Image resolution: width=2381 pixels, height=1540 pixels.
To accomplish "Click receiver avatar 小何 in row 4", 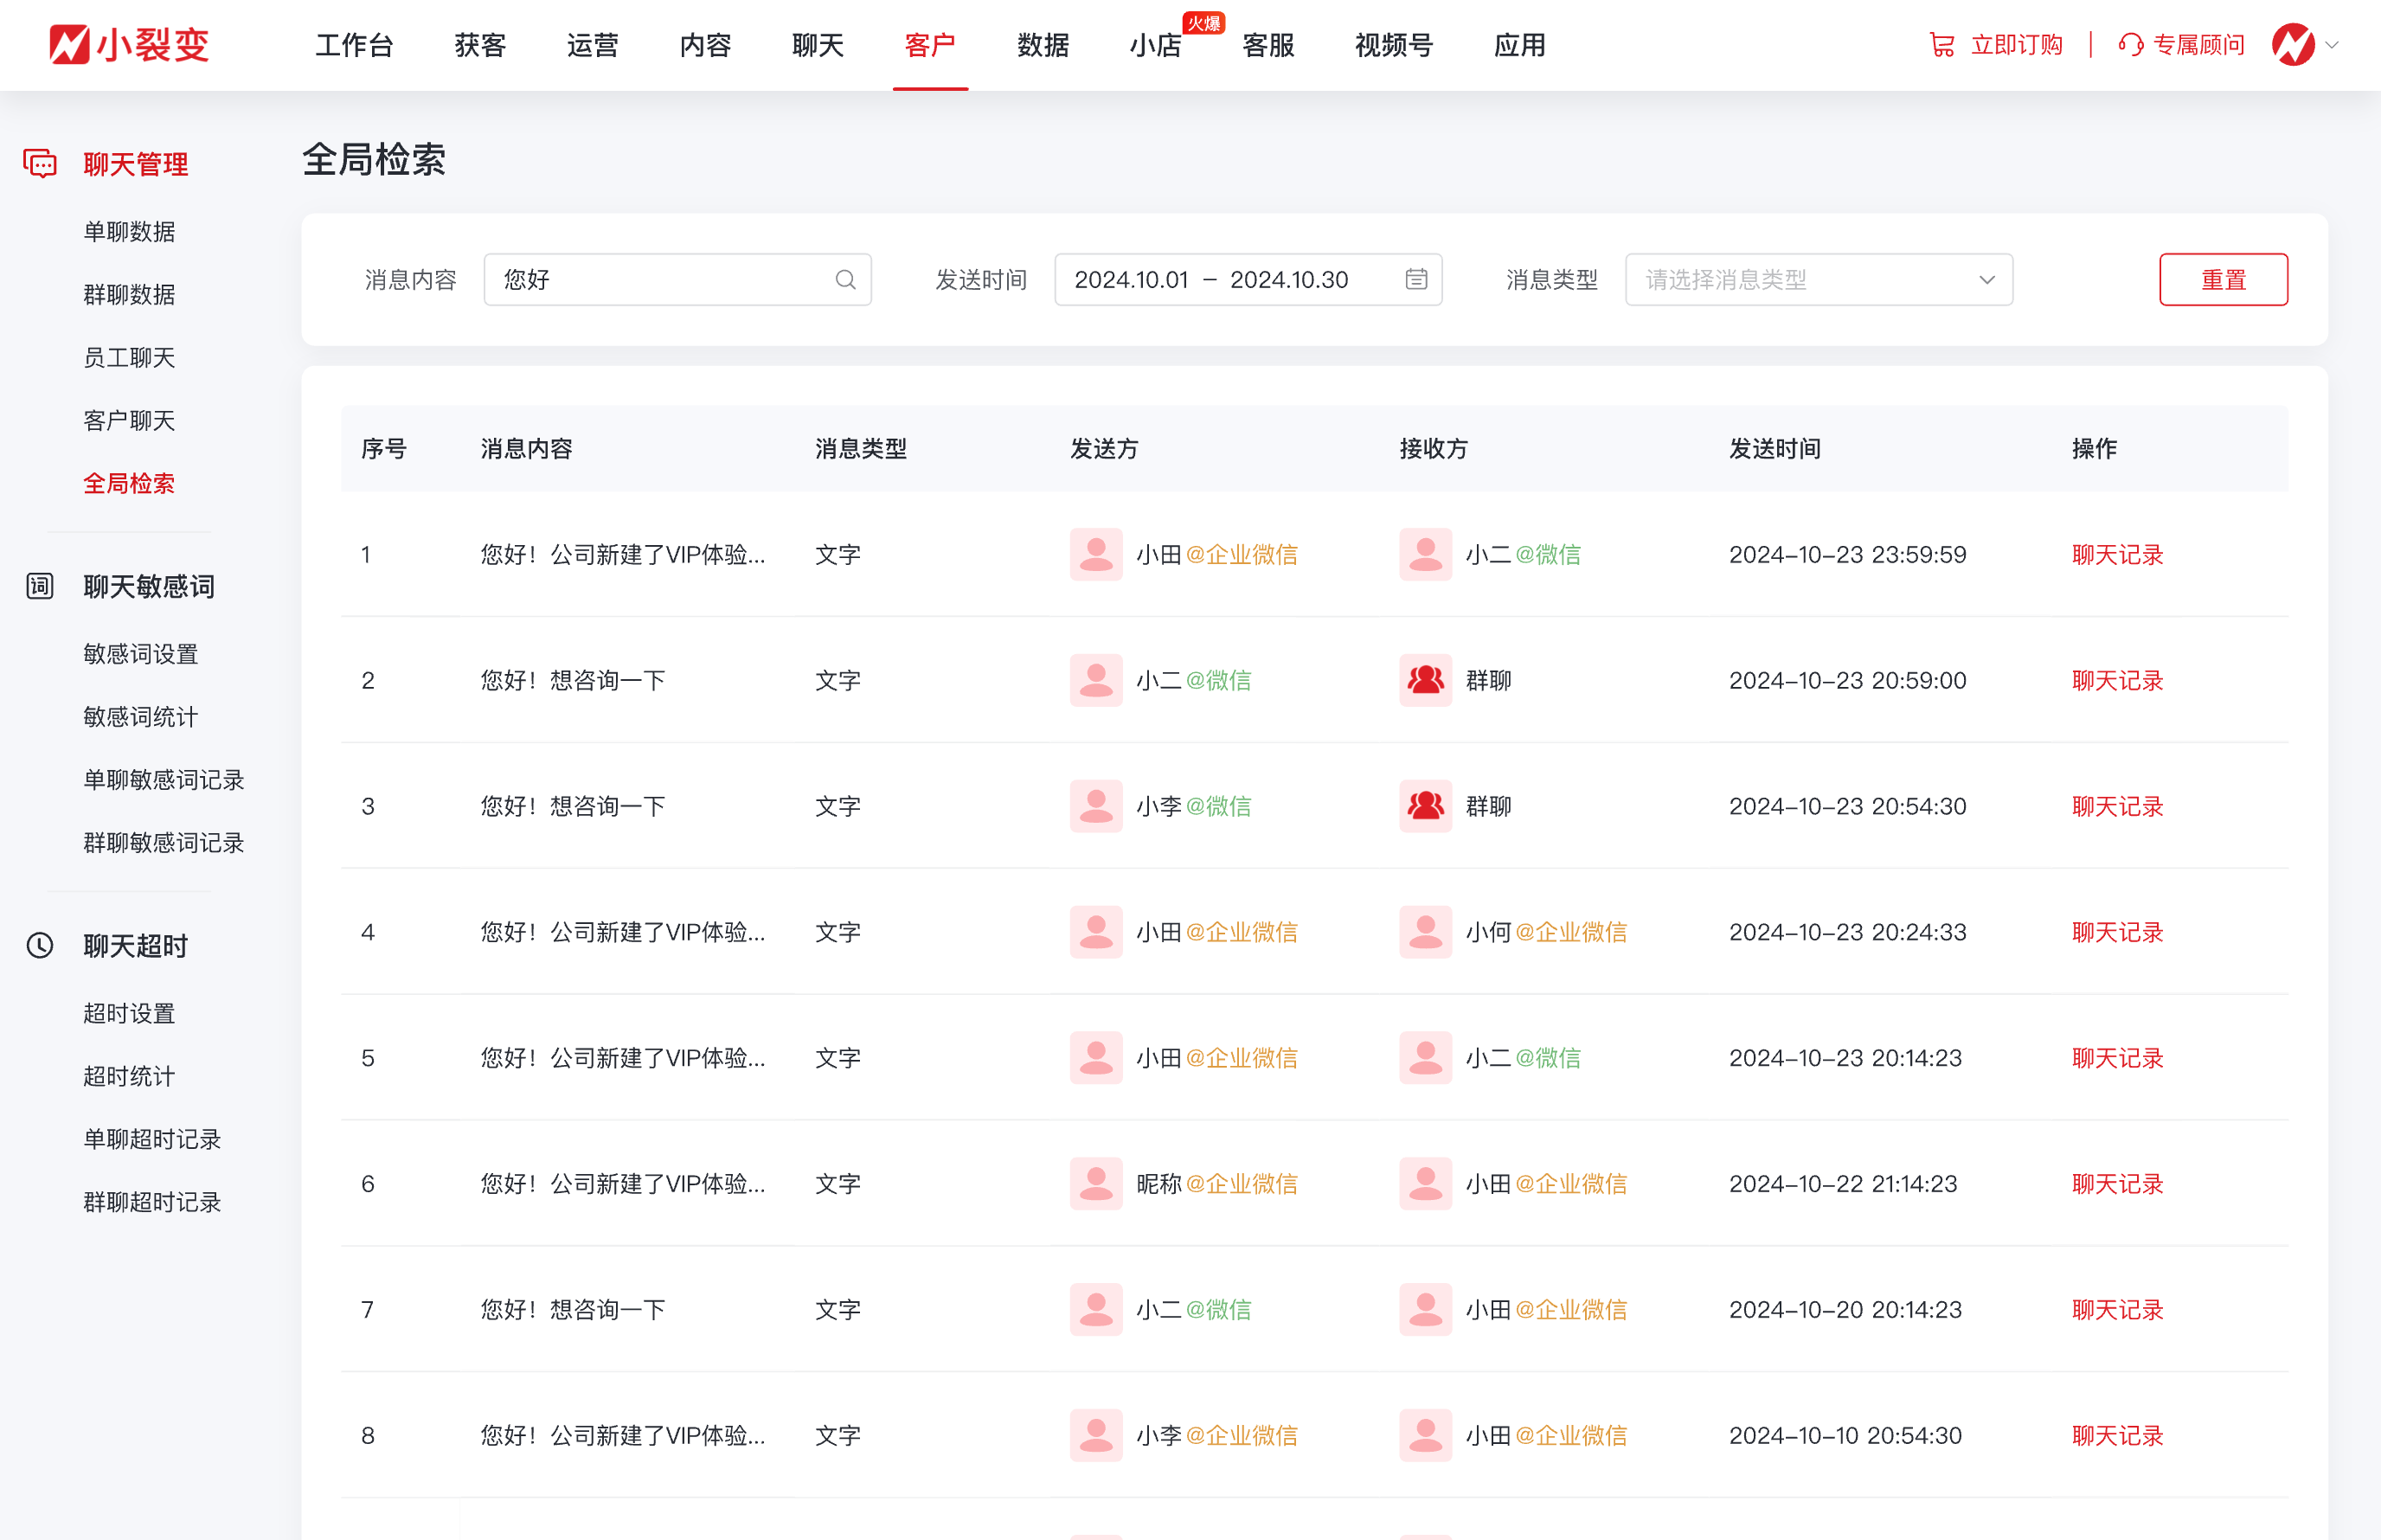I will click(1425, 932).
